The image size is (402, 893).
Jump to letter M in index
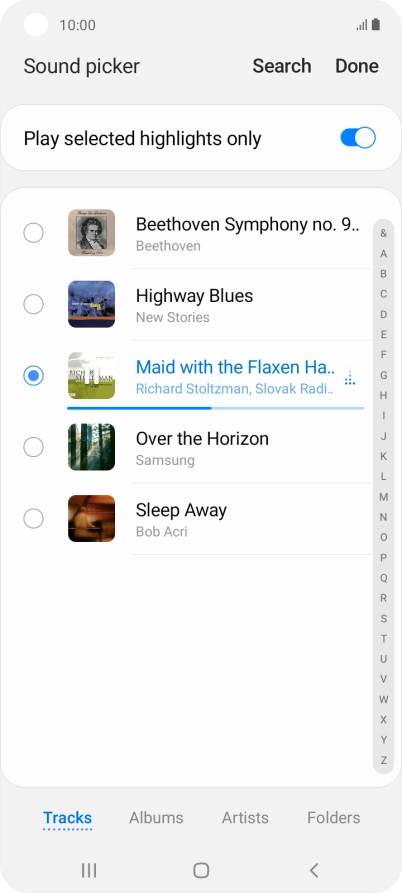pos(384,497)
